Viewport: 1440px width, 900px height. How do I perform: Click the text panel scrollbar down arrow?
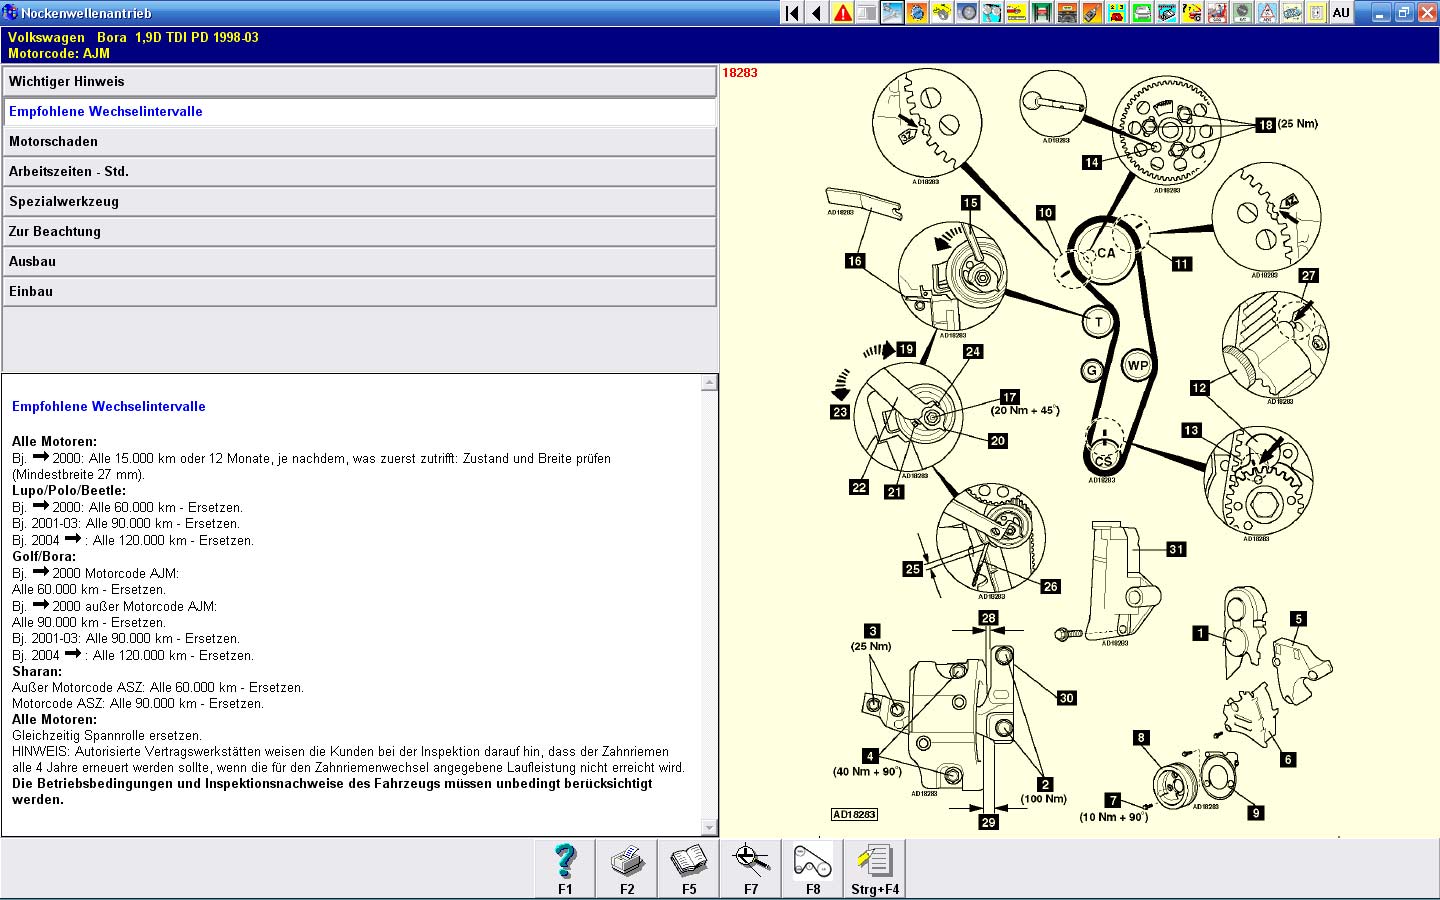pos(709,827)
